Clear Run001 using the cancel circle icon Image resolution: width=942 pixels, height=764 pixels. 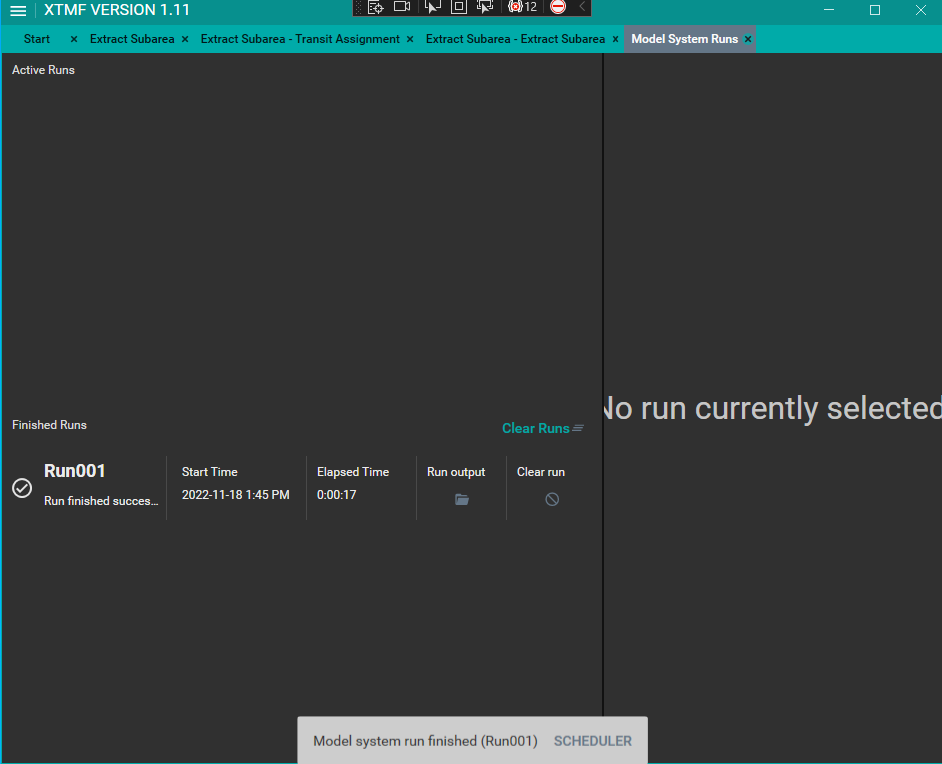(552, 499)
